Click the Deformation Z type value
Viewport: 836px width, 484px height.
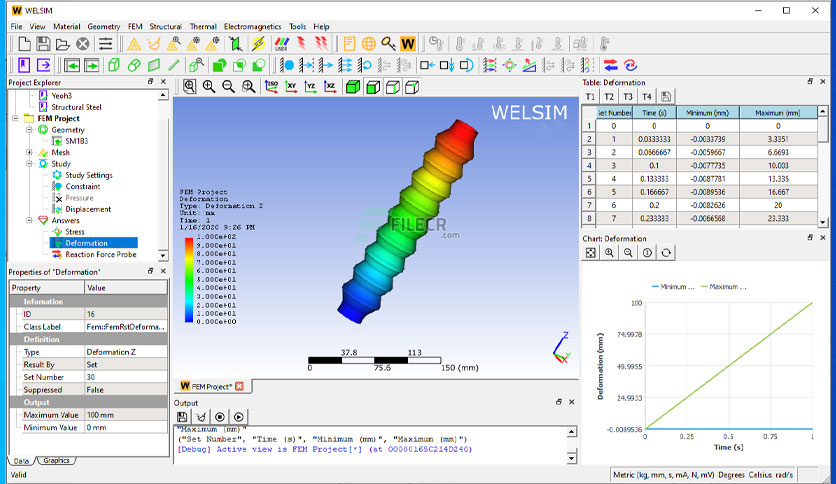126,352
